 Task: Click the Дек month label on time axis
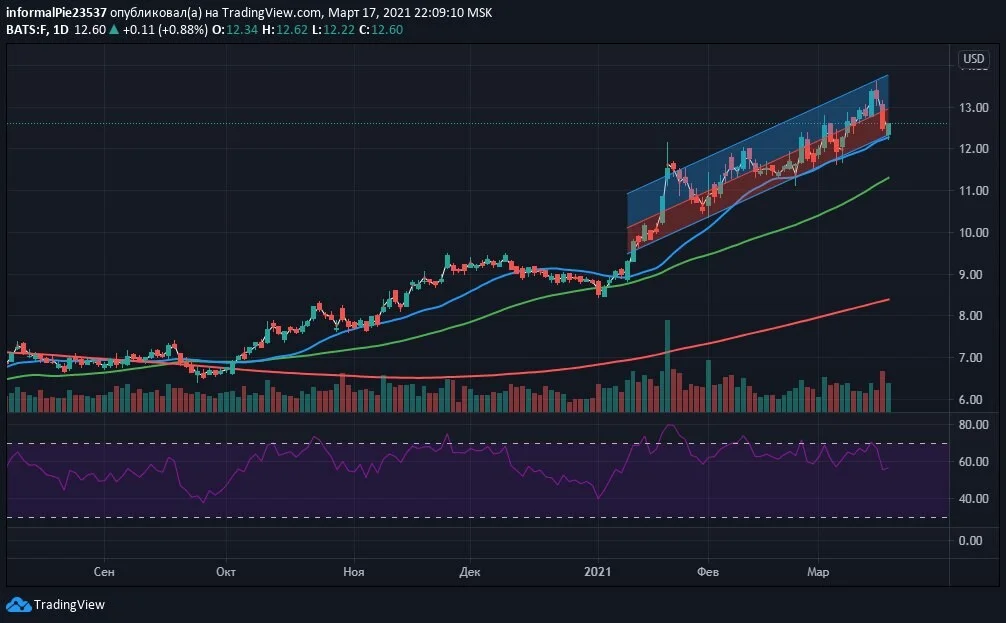pos(470,571)
